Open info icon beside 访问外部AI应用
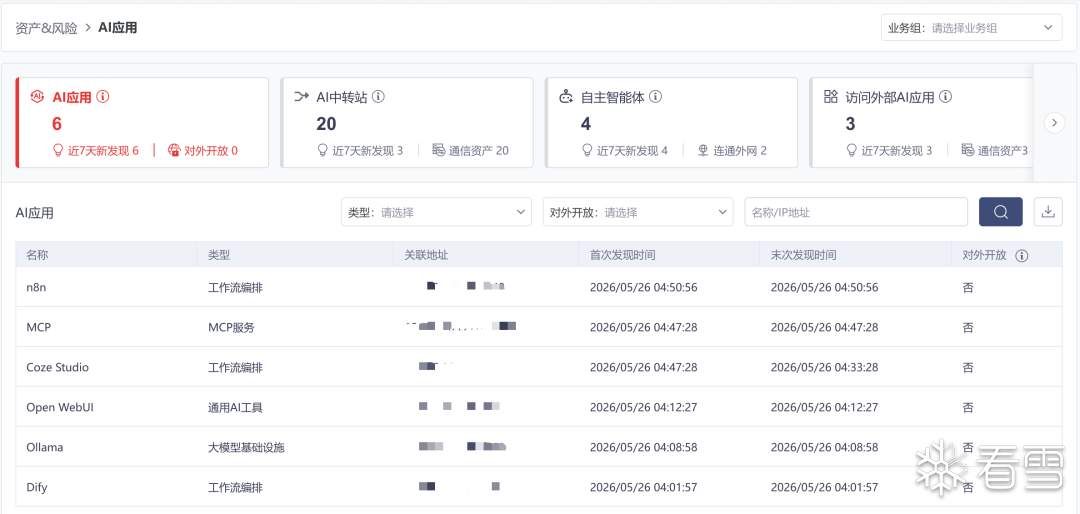 [946, 97]
